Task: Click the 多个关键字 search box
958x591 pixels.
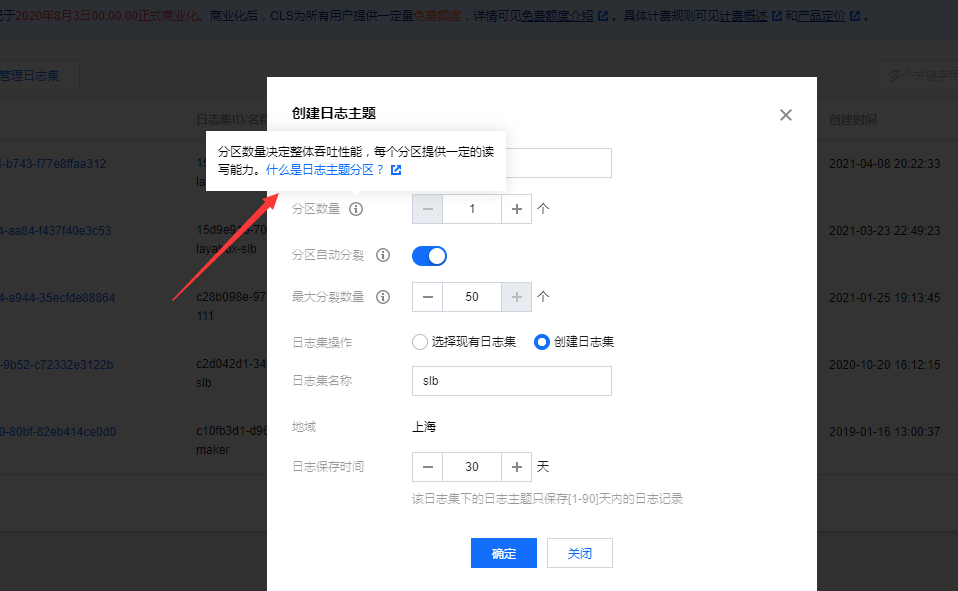Action: click(x=918, y=75)
